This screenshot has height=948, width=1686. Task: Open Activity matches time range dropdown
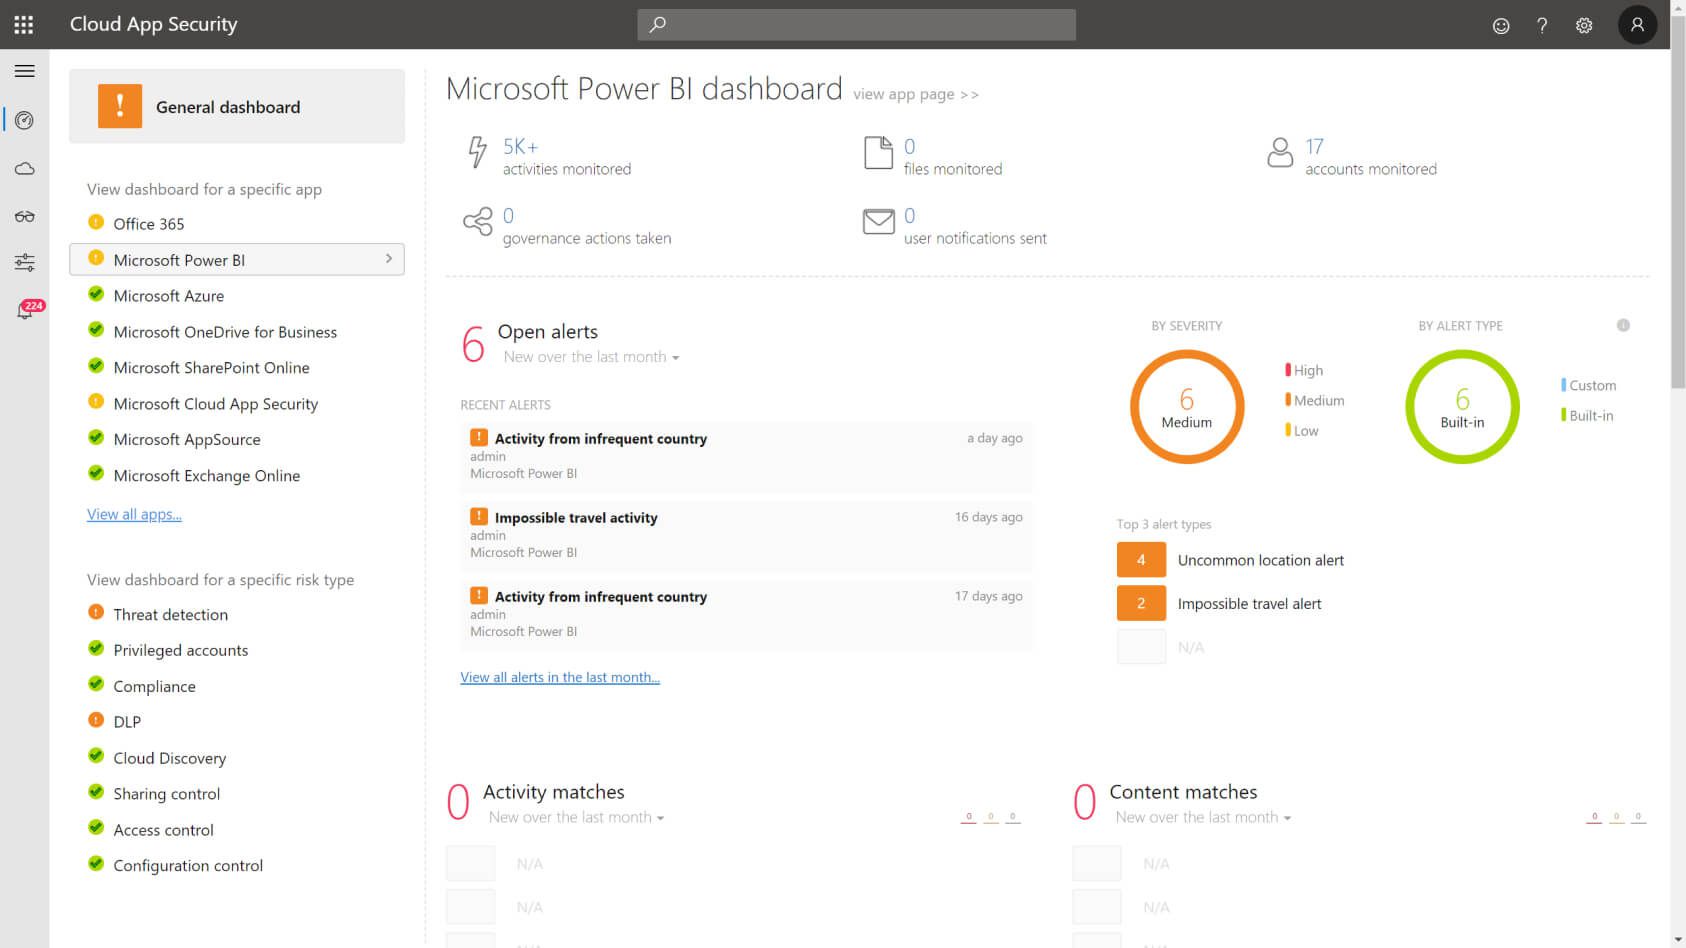pyautogui.click(x=576, y=817)
